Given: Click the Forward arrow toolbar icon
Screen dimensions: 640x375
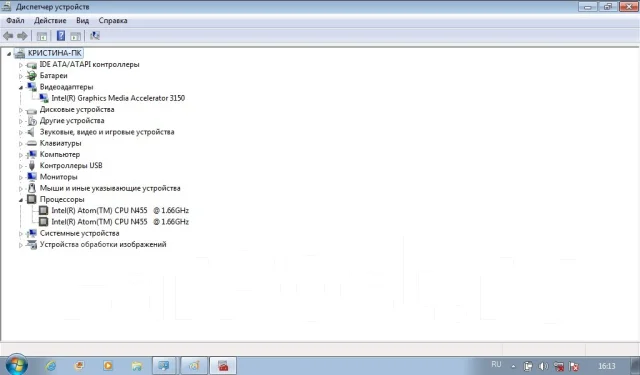Looking at the screenshot, I should 22,36.
